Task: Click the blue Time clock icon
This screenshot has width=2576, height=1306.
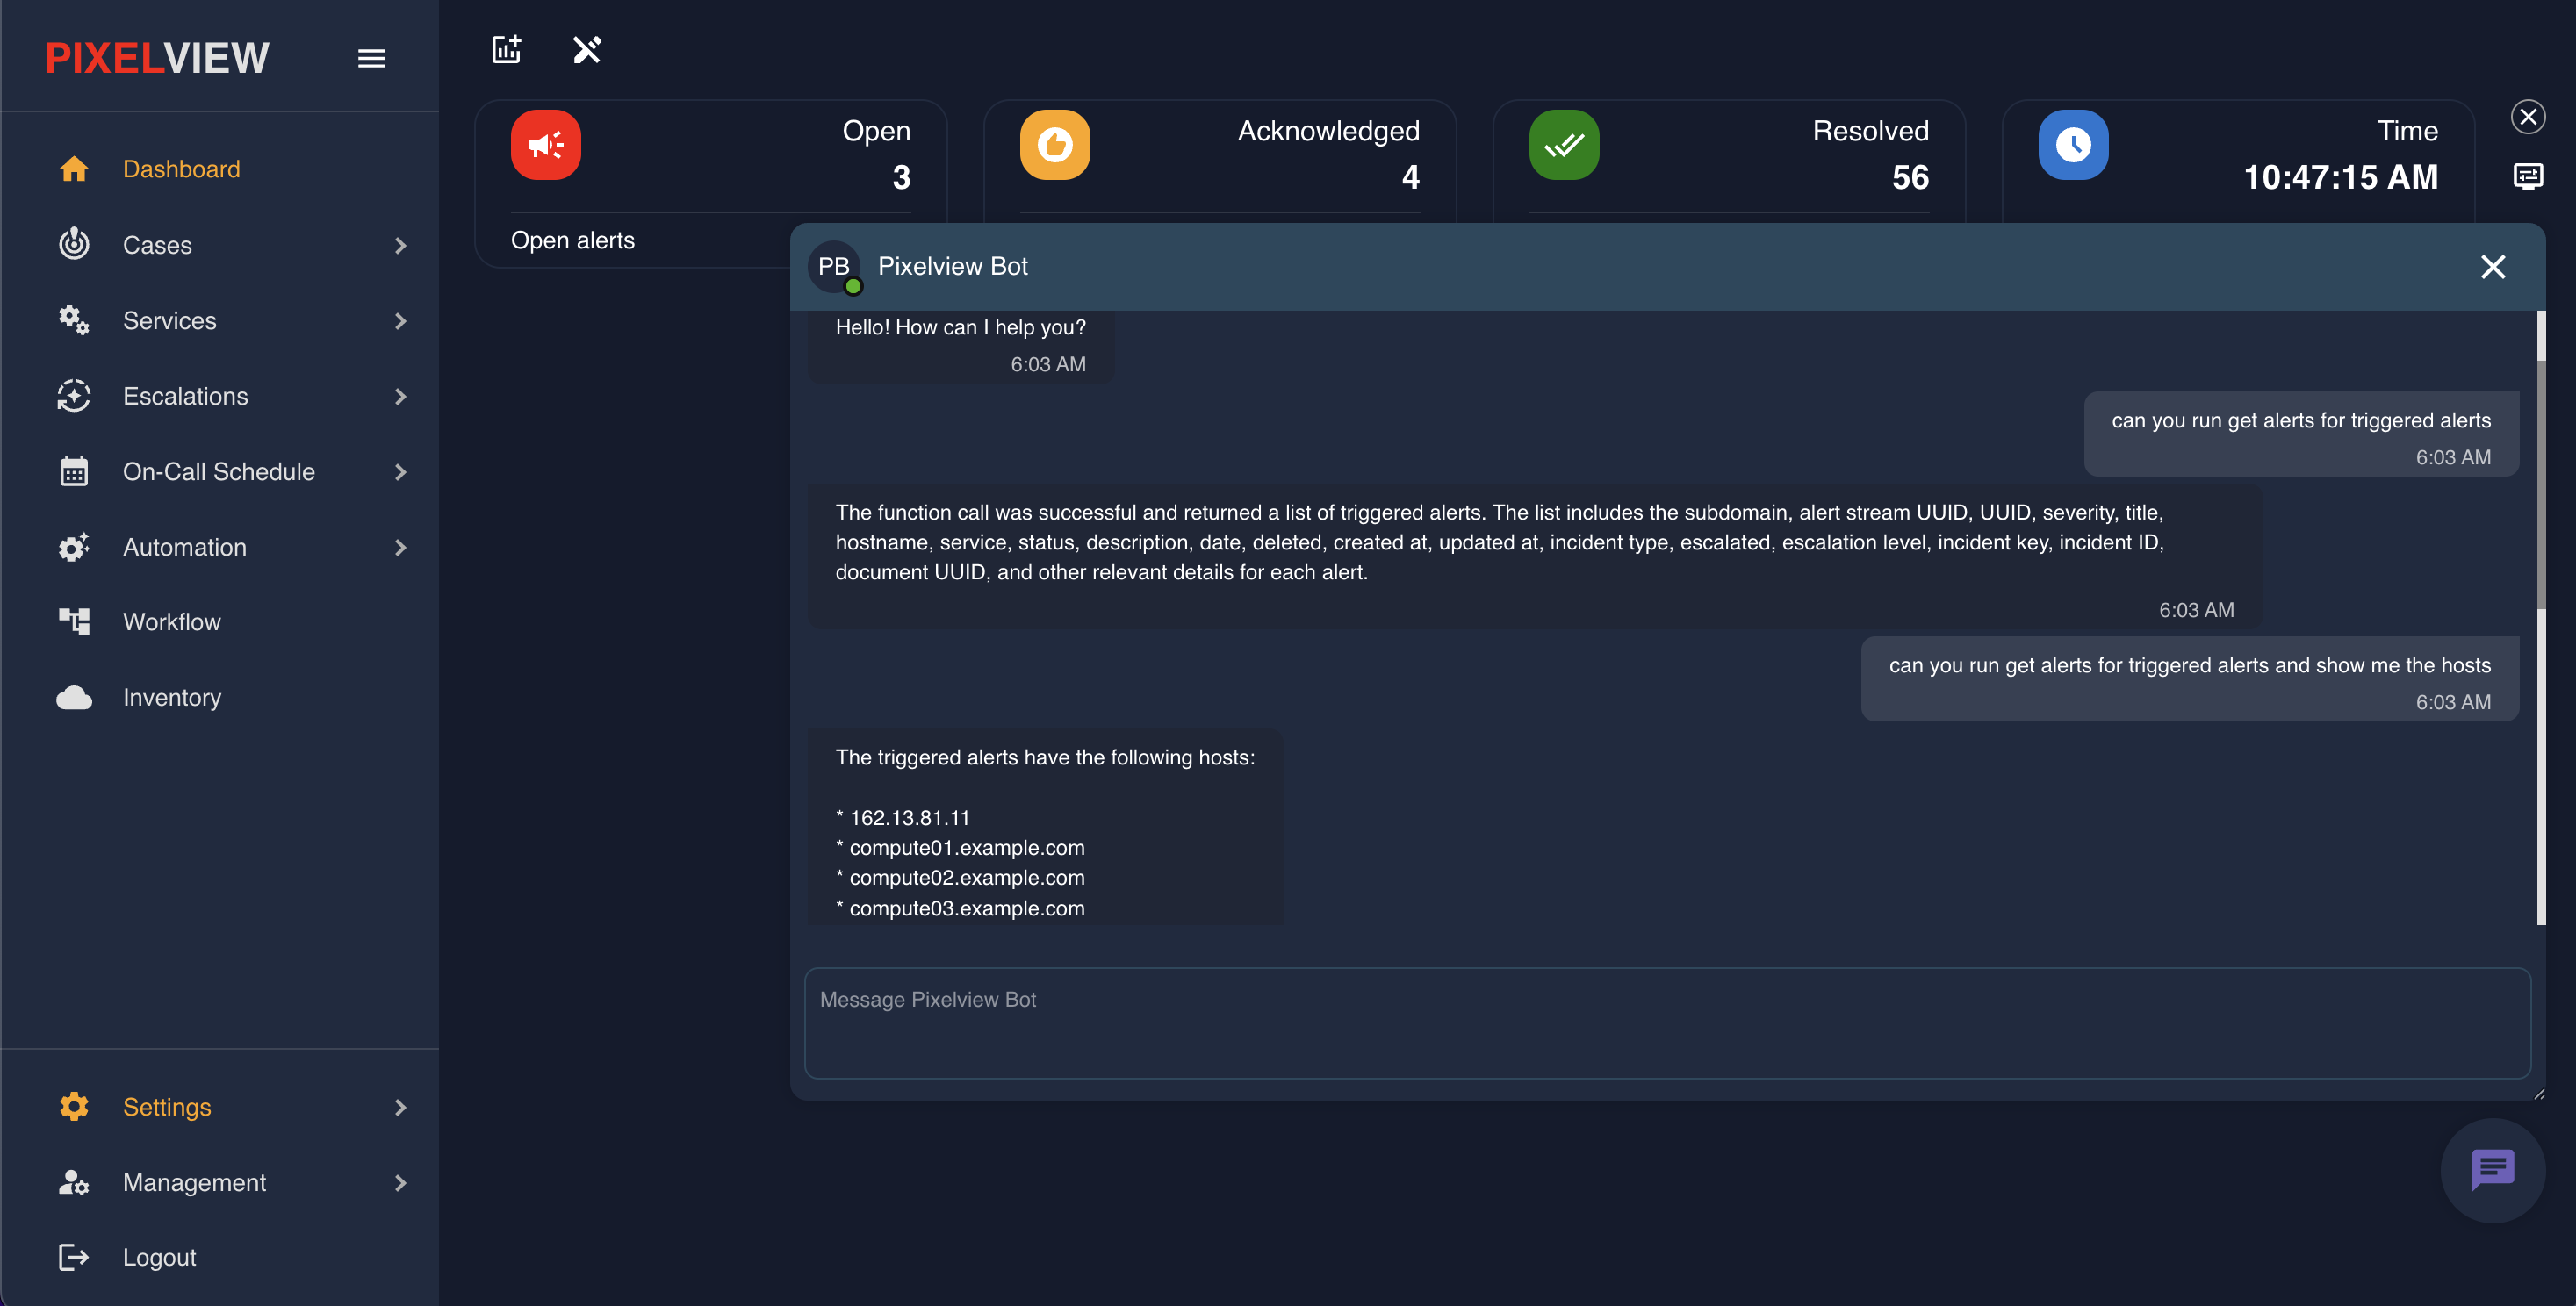Action: (2073, 145)
